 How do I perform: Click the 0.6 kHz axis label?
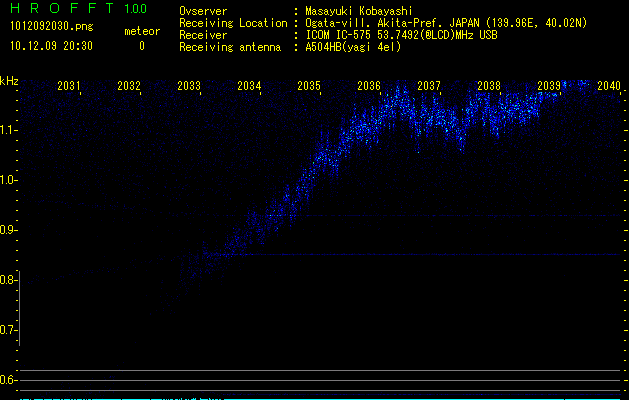(7, 380)
